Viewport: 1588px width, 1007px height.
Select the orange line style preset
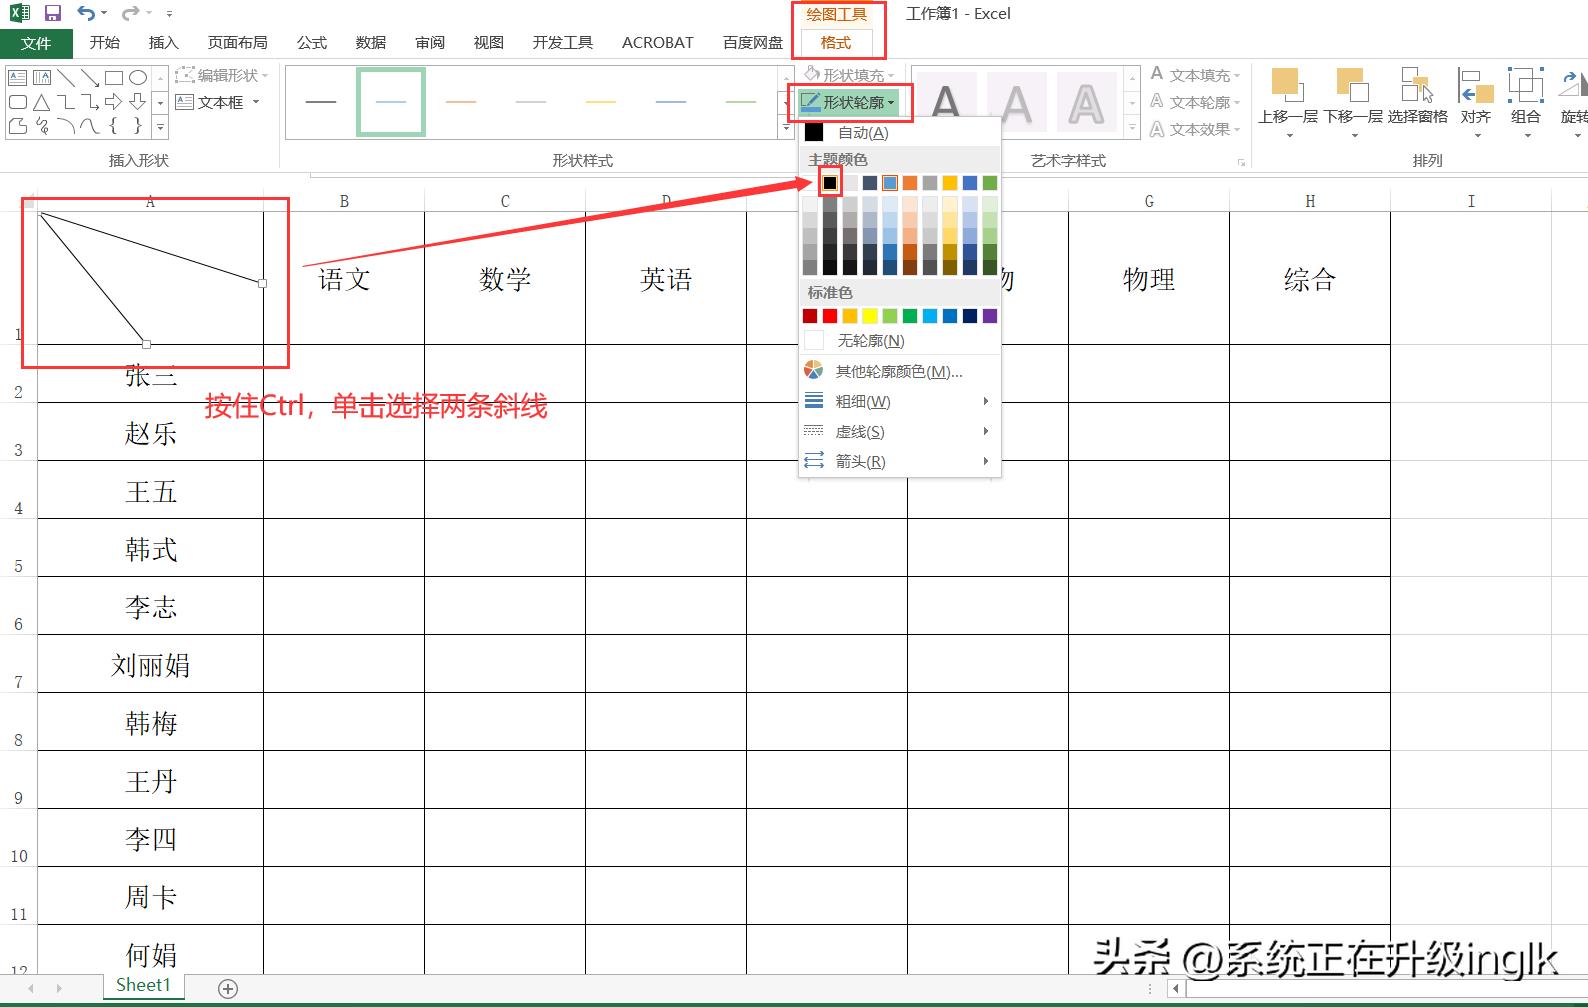[461, 102]
